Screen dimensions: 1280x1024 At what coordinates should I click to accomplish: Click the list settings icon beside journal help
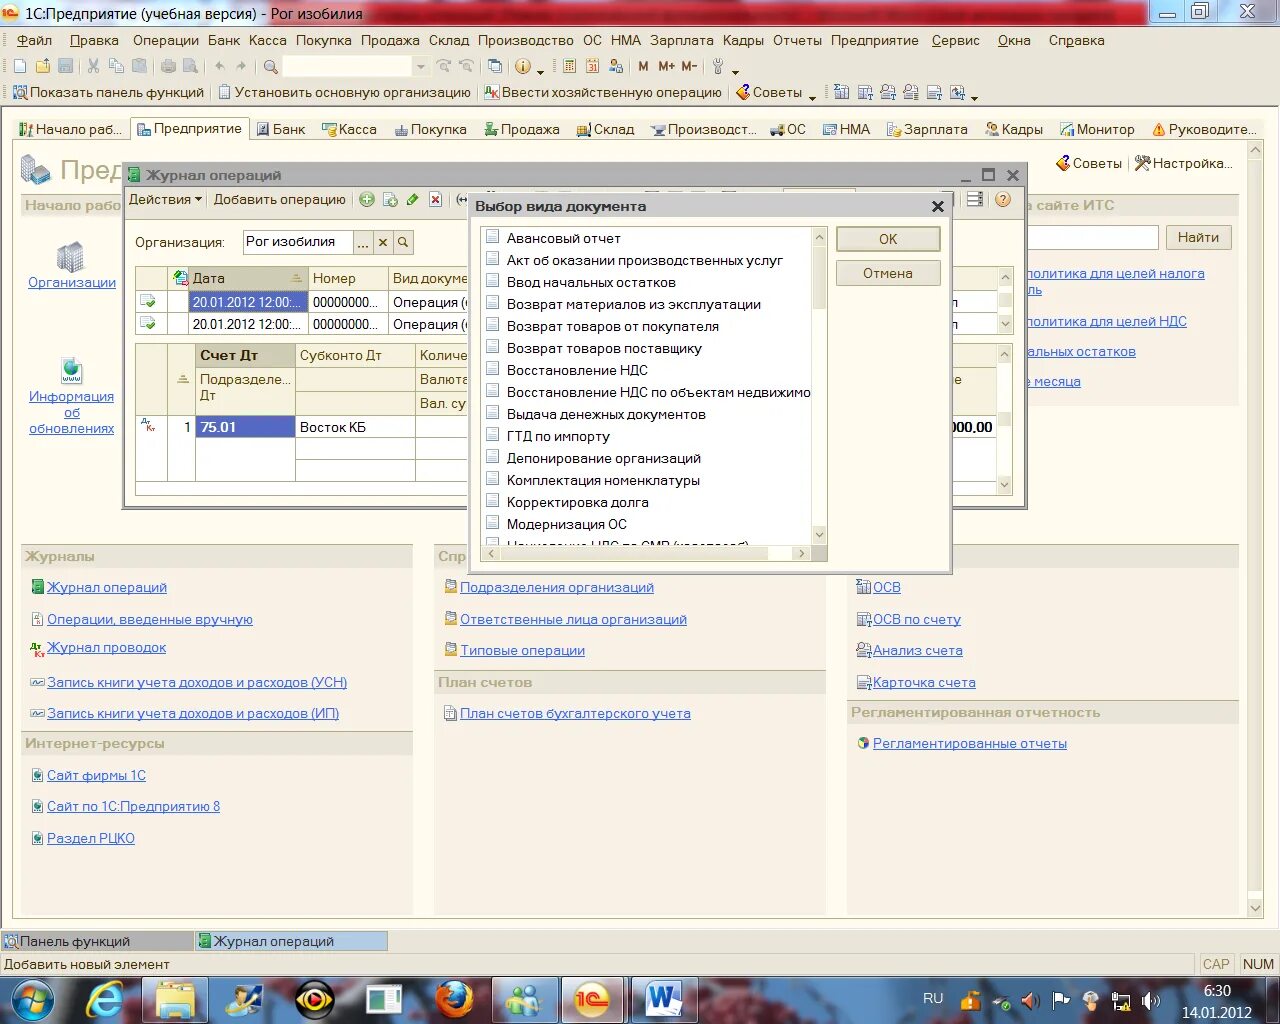point(975,200)
